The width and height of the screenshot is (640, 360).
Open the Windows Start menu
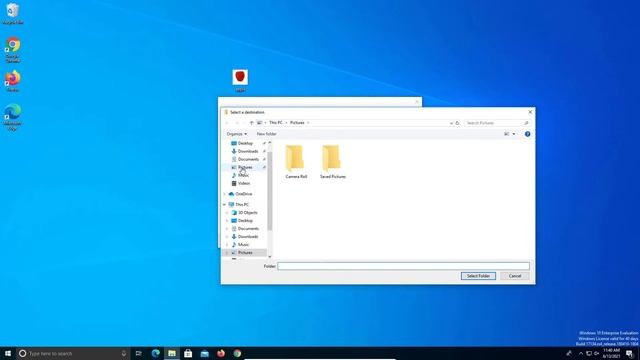(8, 353)
